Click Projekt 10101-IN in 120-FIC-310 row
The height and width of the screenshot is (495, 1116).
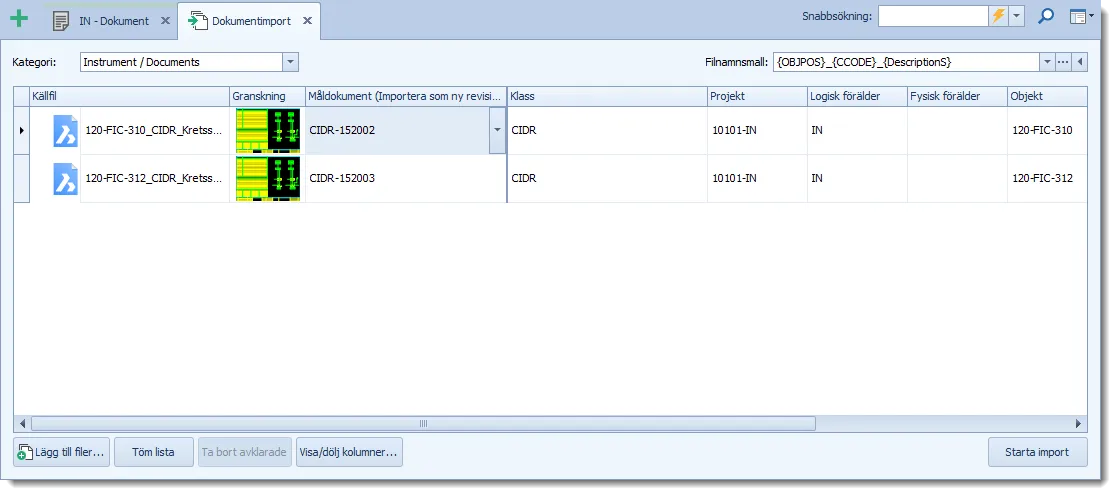(x=757, y=130)
